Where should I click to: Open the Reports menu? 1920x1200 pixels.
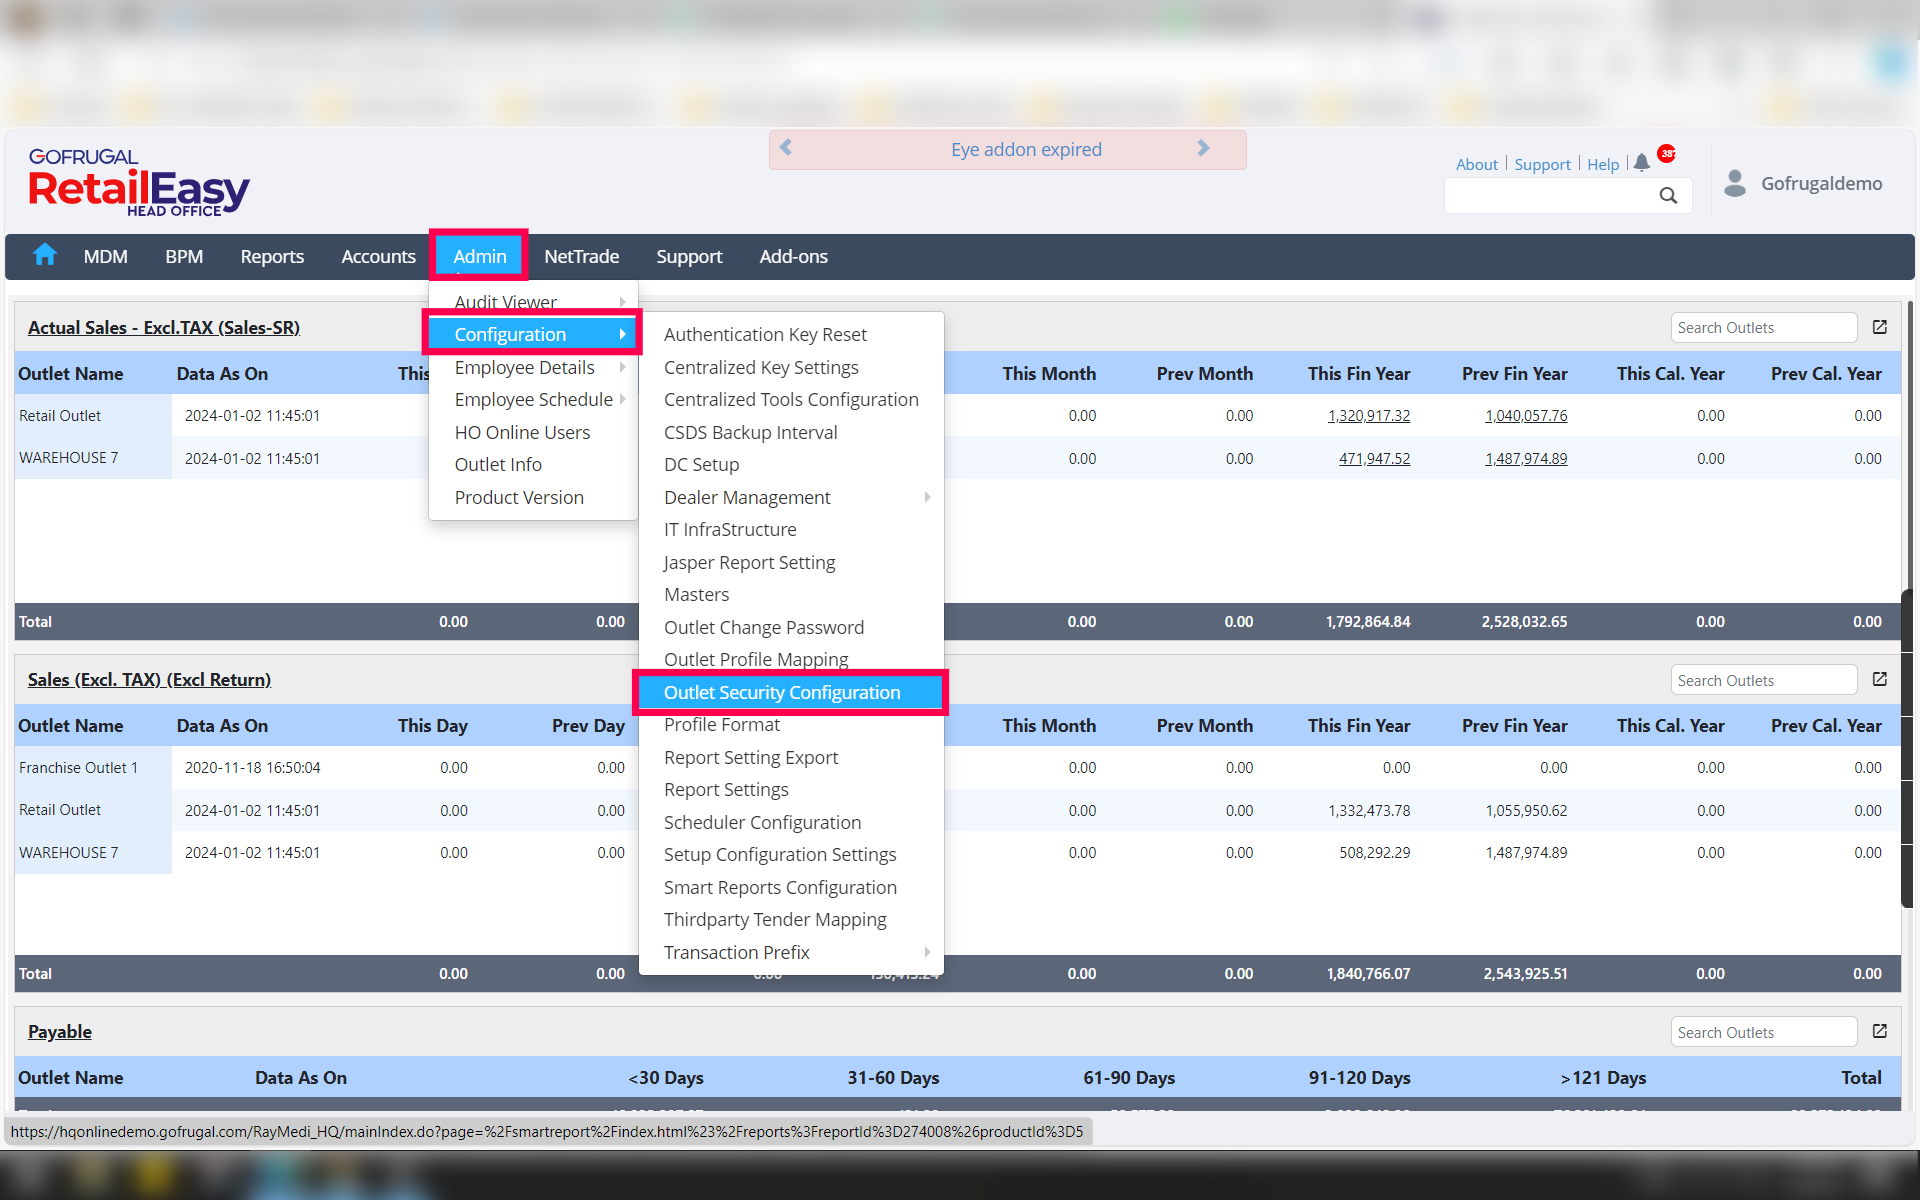[271, 256]
